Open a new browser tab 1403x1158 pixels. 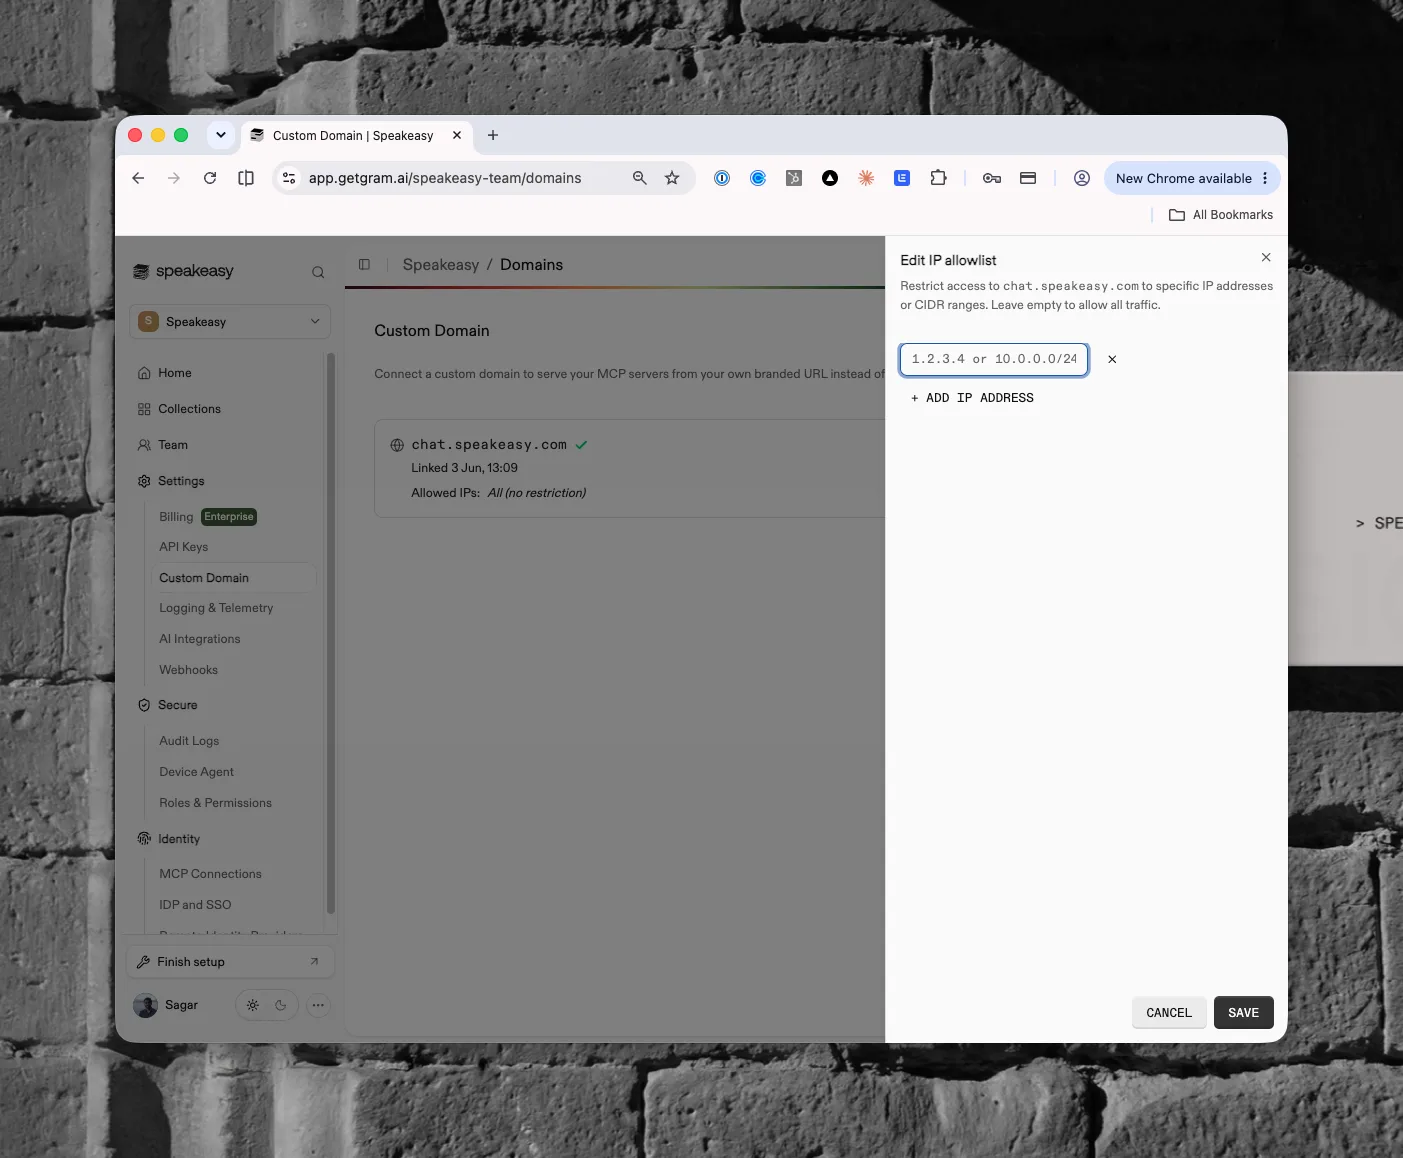click(x=493, y=135)
